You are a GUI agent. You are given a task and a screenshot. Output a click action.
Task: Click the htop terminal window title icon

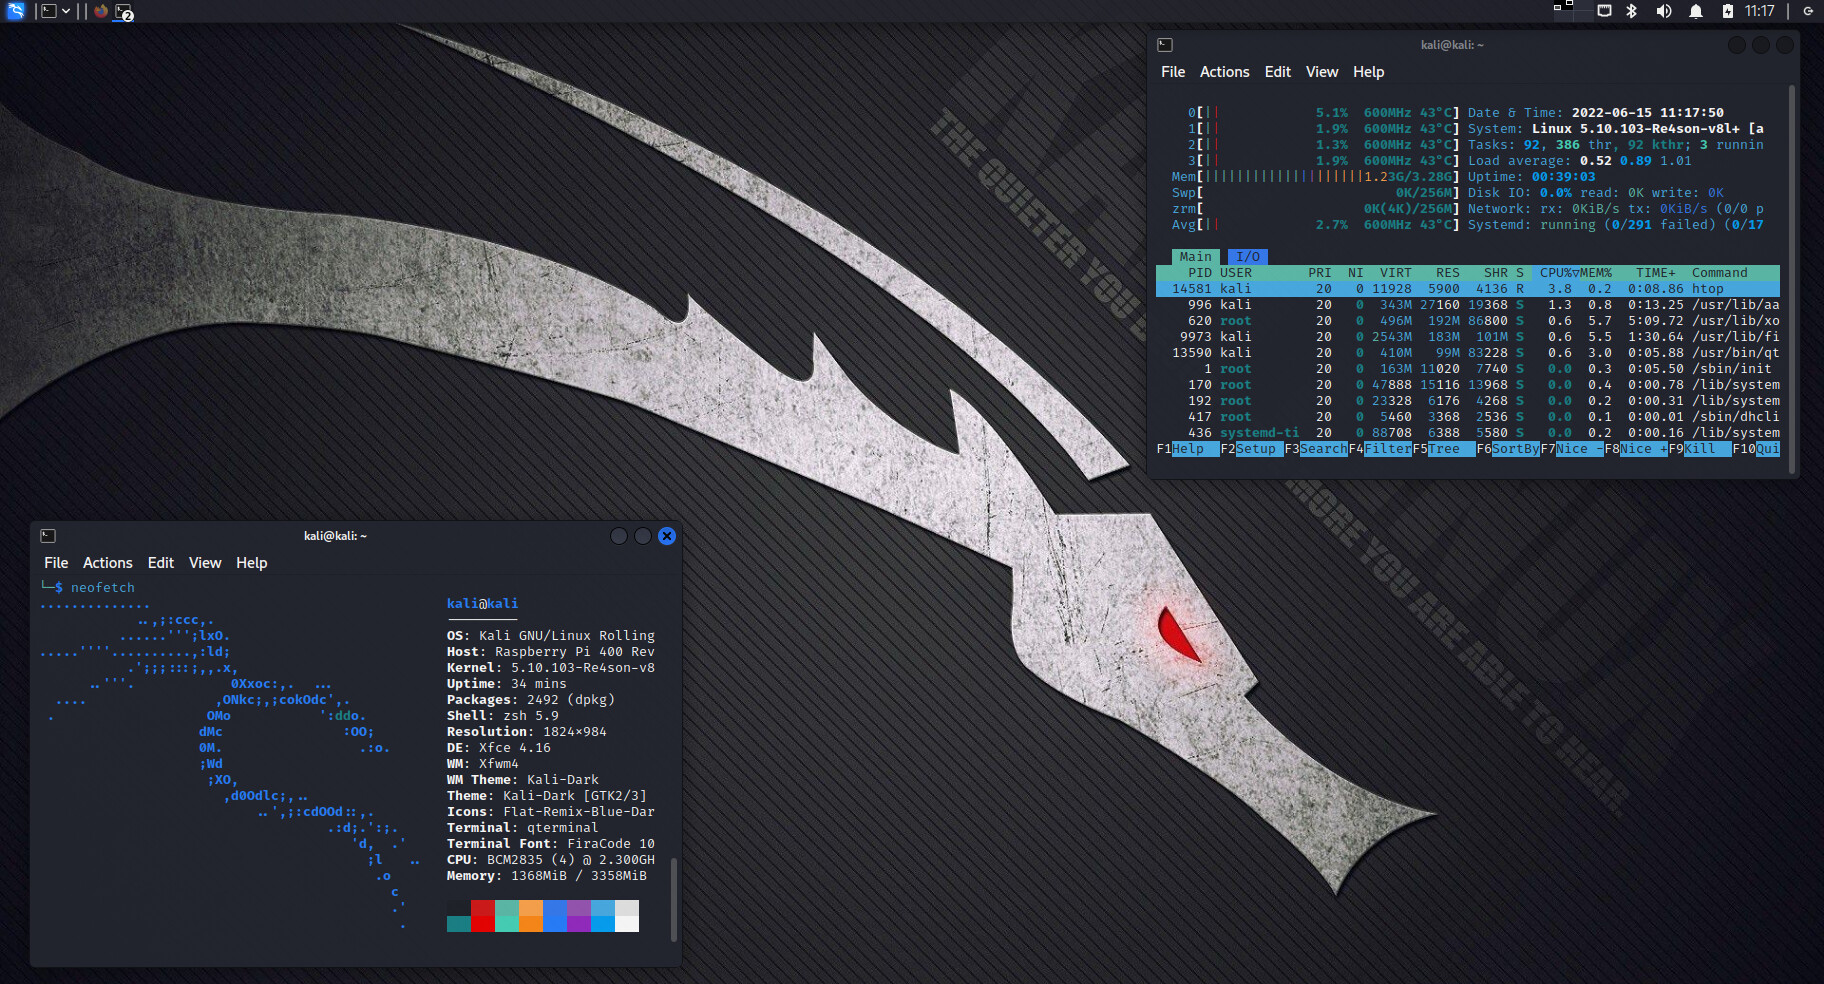coord(1165,45)
